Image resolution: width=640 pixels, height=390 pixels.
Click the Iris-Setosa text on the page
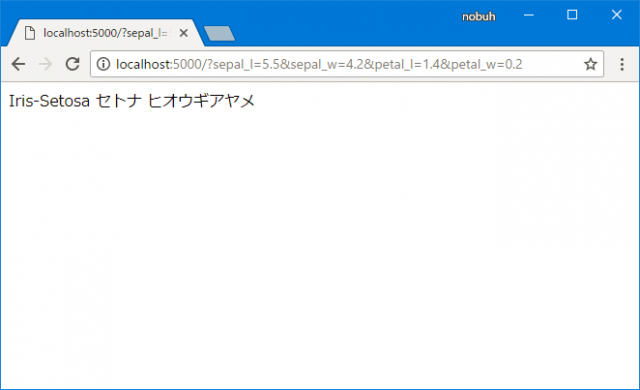pos(49,101)
